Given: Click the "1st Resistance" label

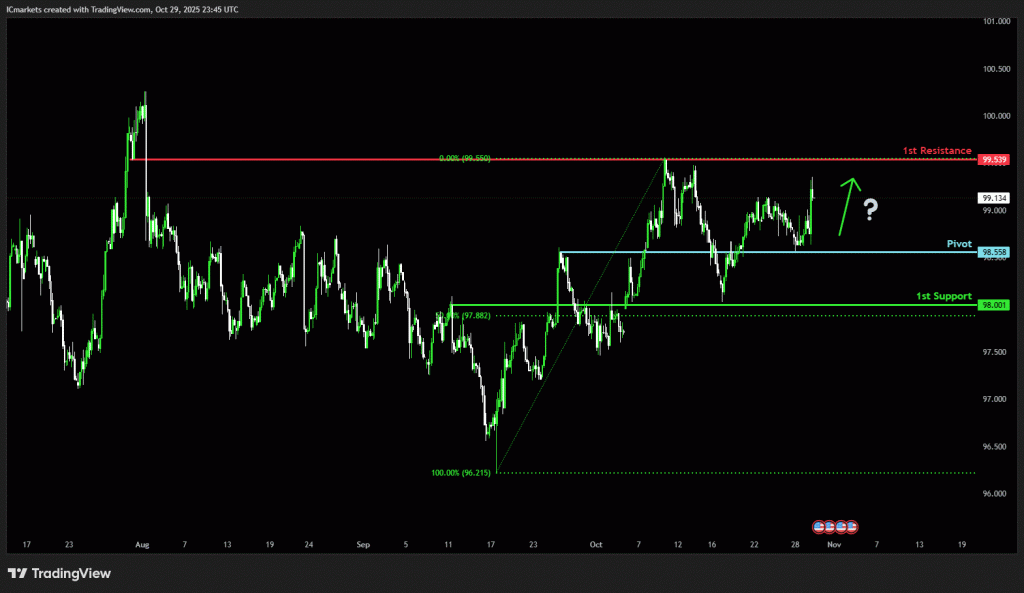Looking at the screenshot, I should tap(936, 151).
